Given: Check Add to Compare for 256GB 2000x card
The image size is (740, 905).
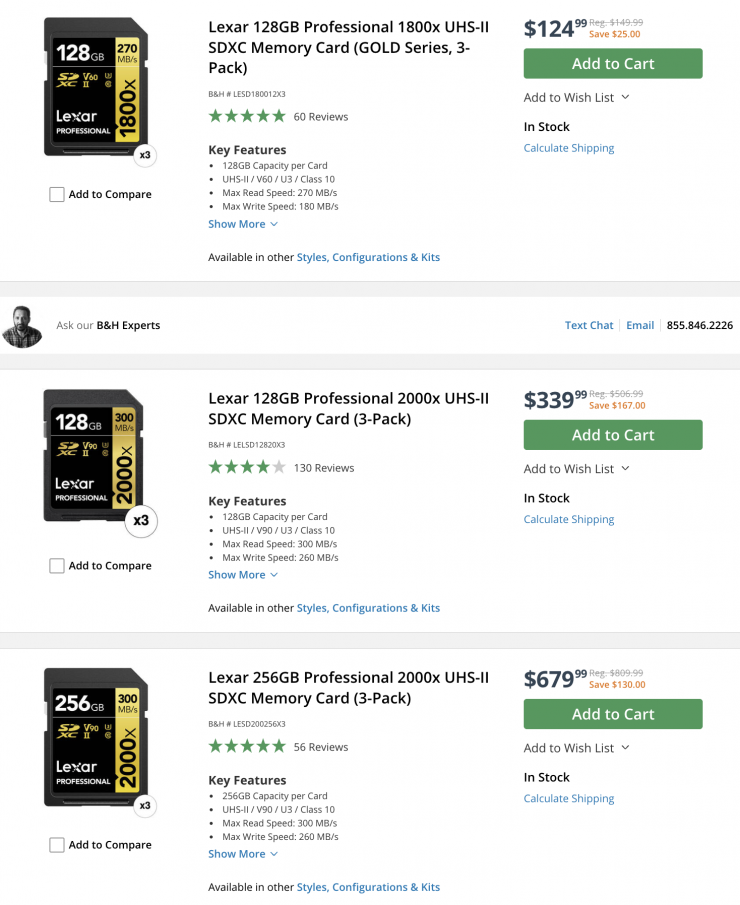Looking at the screenshot, I should tap(57, 845).
